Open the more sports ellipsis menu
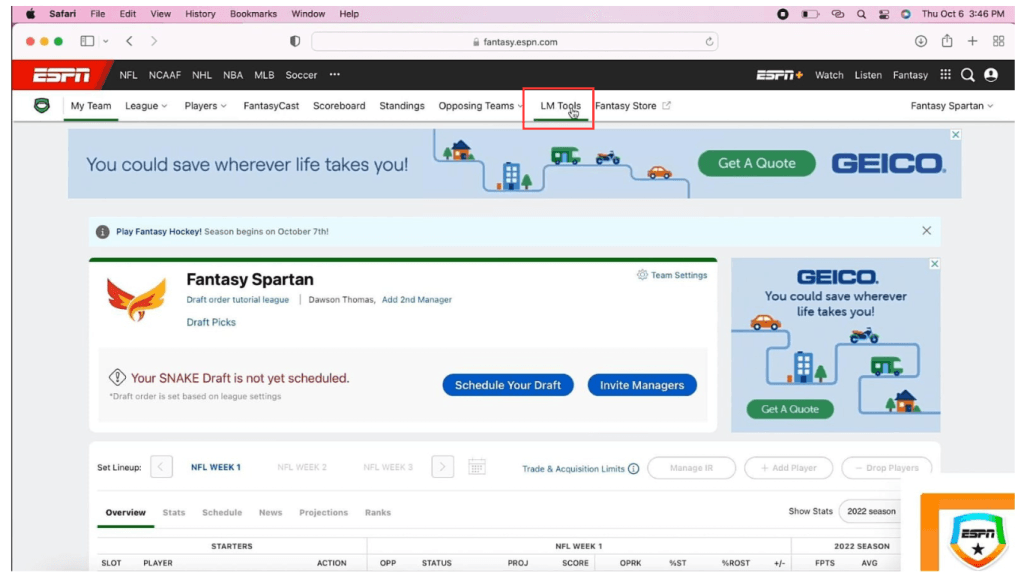Image resolution: width=1024 pixels, height=576 pixels. click(x=335, y=74)
